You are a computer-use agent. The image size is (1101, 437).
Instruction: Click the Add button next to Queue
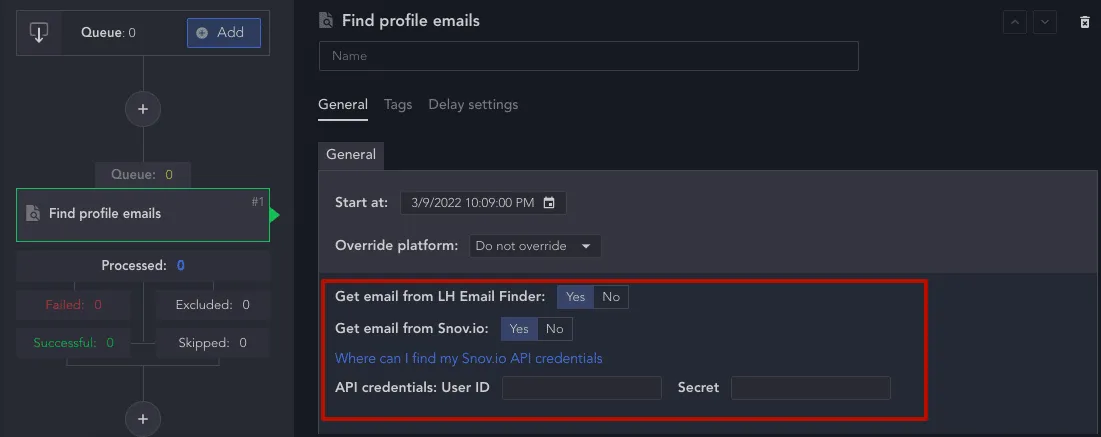tap(224, 33)
